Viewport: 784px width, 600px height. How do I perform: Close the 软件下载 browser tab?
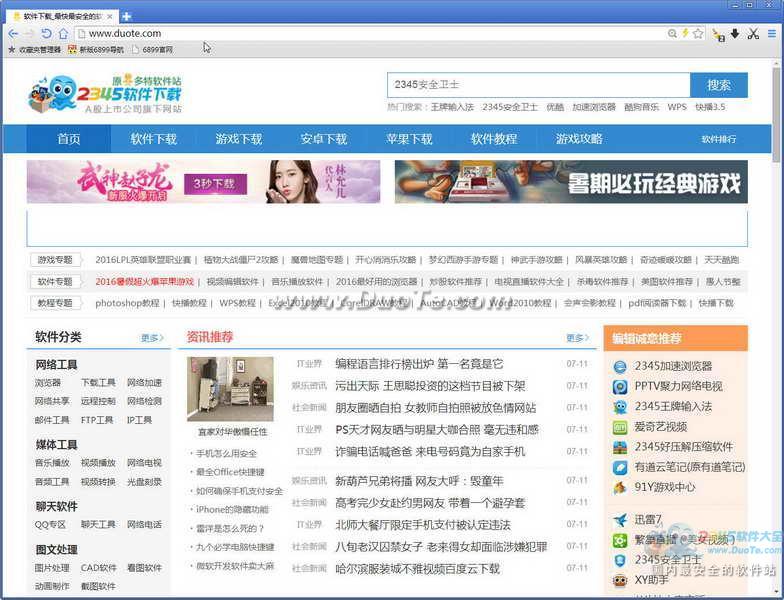pos(110,16)
